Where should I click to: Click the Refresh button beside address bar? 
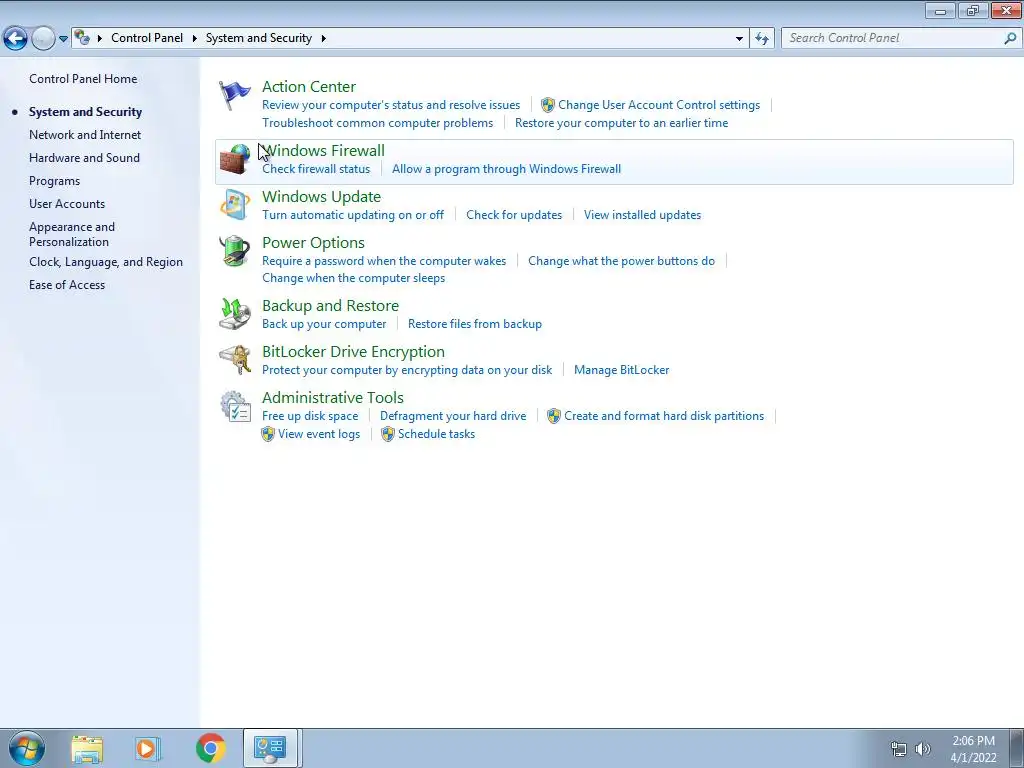point(762,39)
